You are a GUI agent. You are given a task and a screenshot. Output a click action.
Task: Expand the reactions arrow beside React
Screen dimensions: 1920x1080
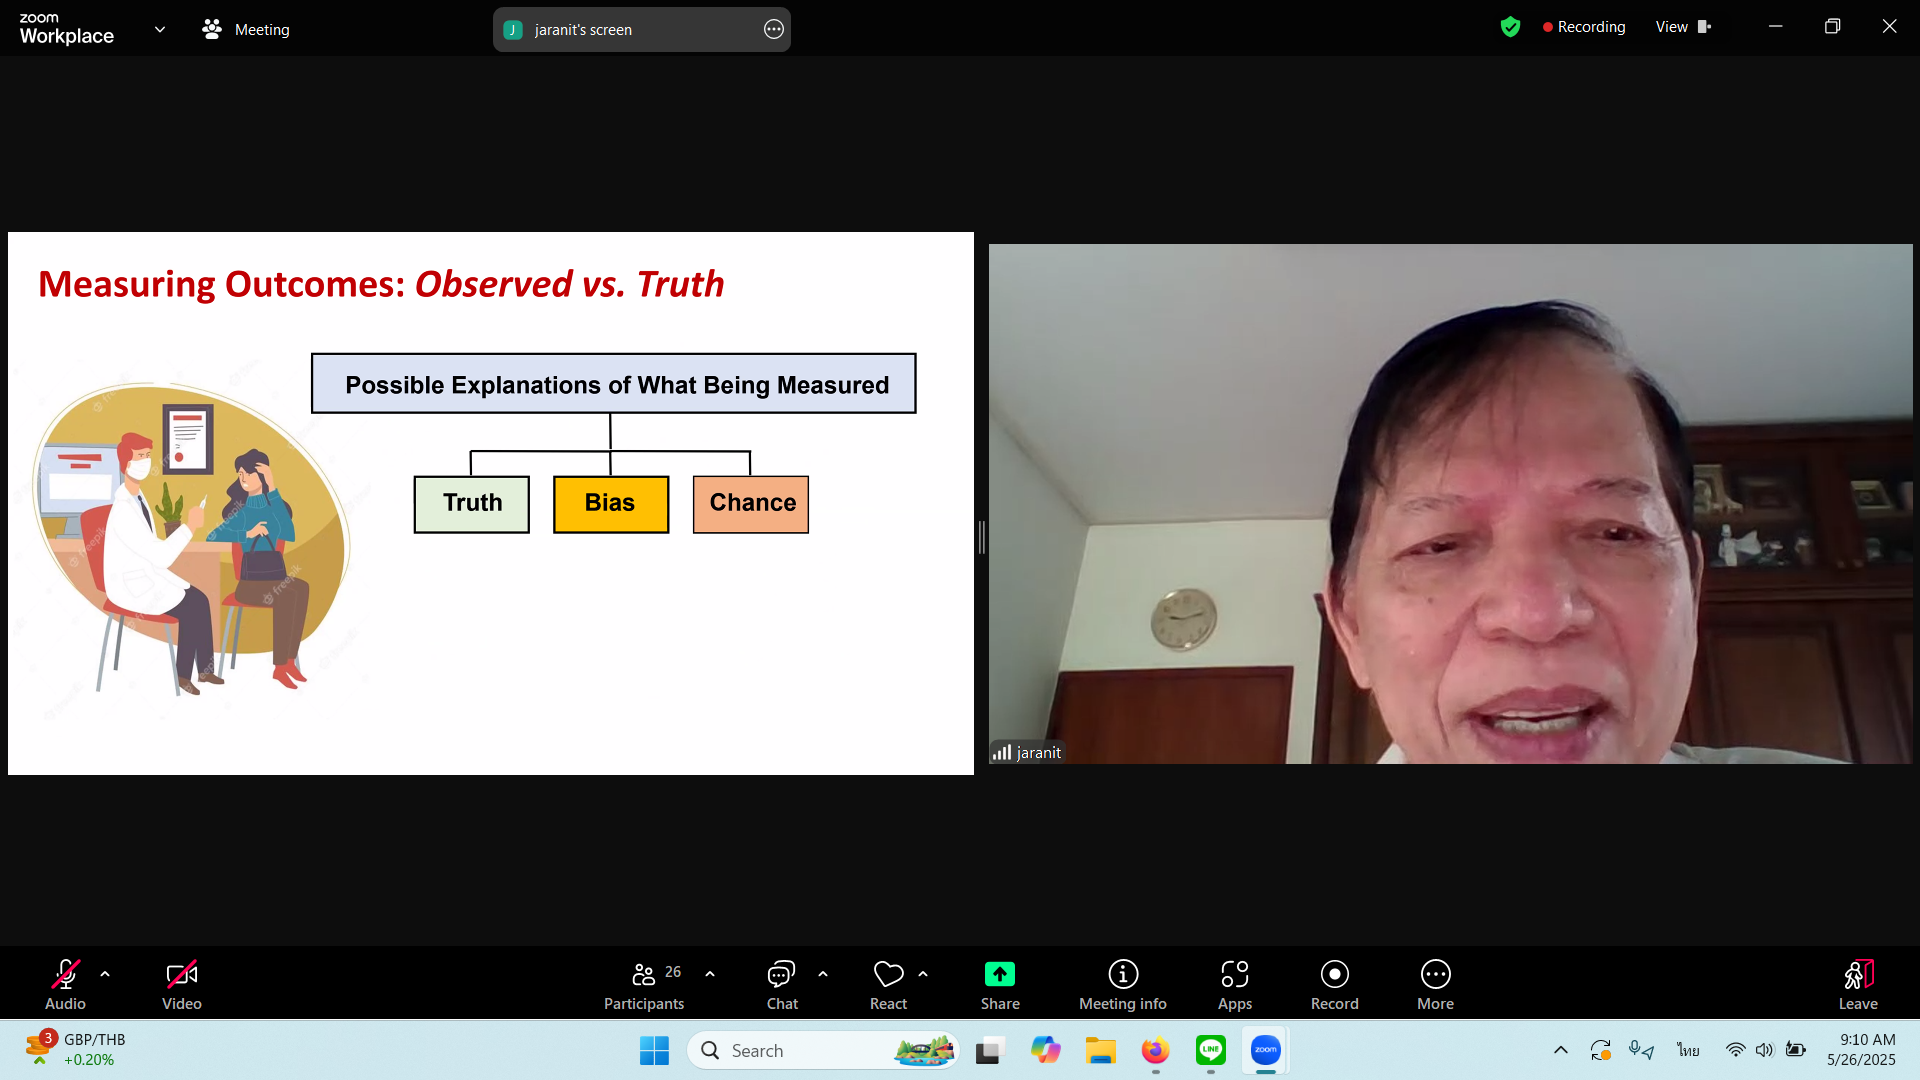pos(923,974)
